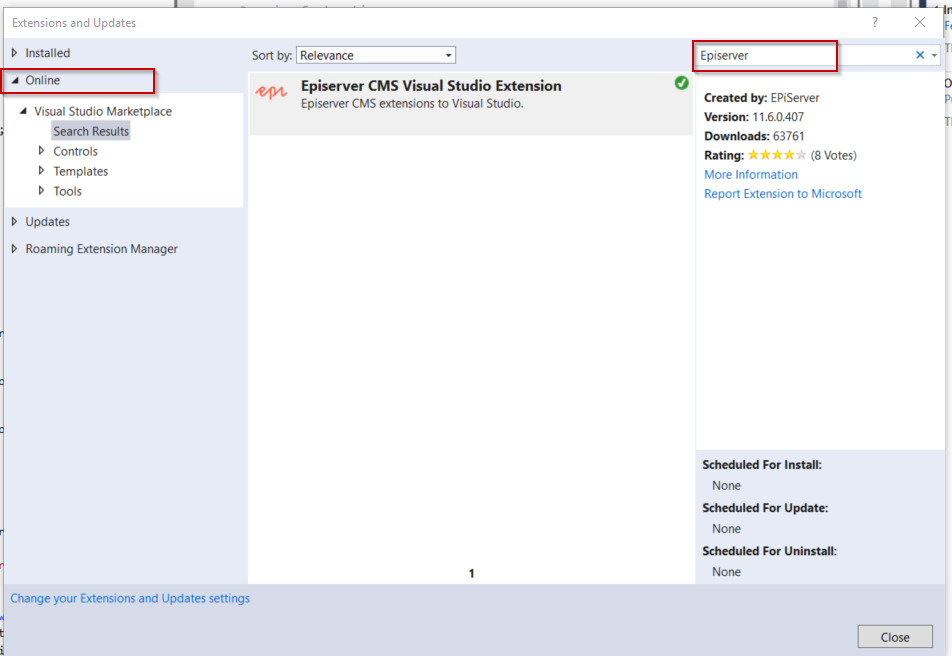Open the Sort by Relevance dropdown
Image resolution: width=952 pixels, height=656 pixels.
click(376, 55)
